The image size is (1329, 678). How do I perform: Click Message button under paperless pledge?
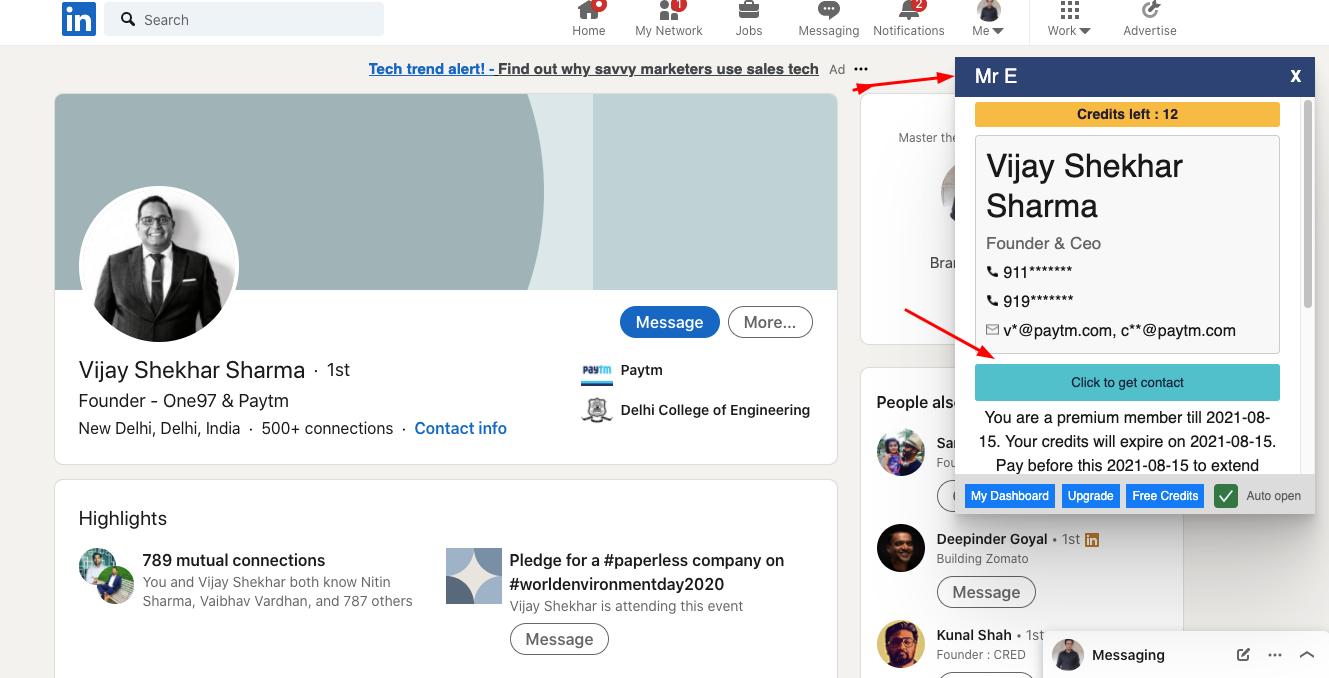(x=559, y=639)
